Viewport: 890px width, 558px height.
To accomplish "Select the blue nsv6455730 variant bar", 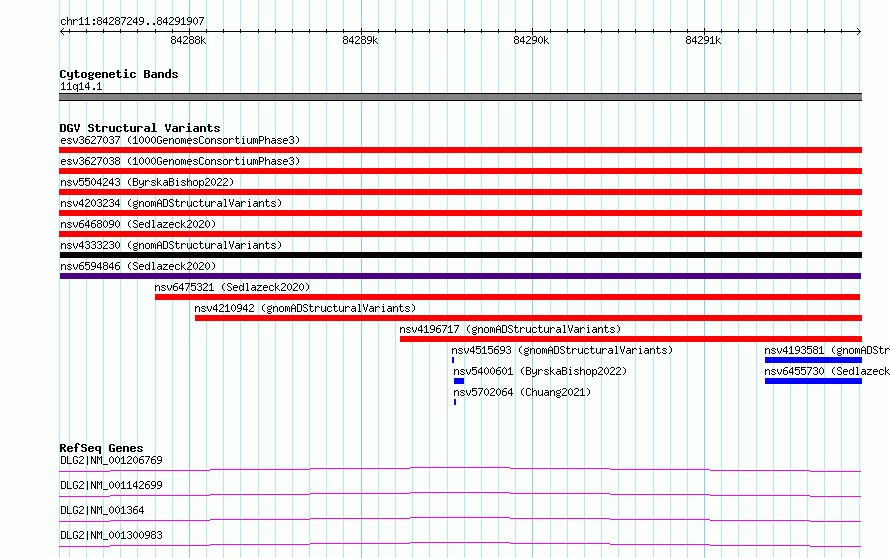I will (x=813, y=381).
